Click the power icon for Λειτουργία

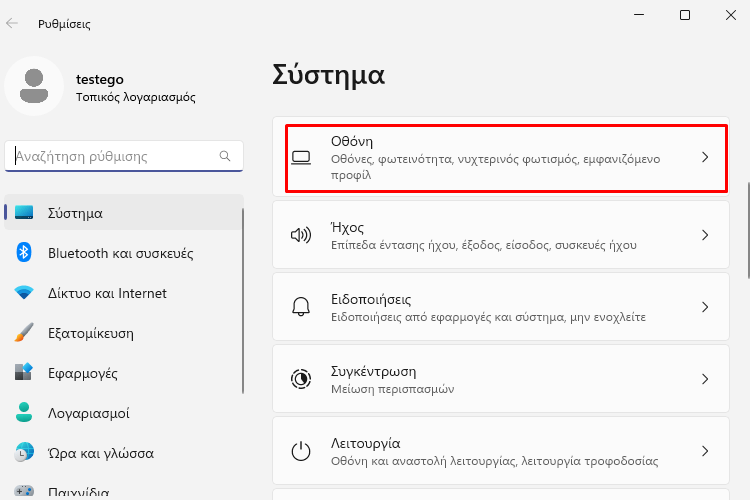pos(301,451)
